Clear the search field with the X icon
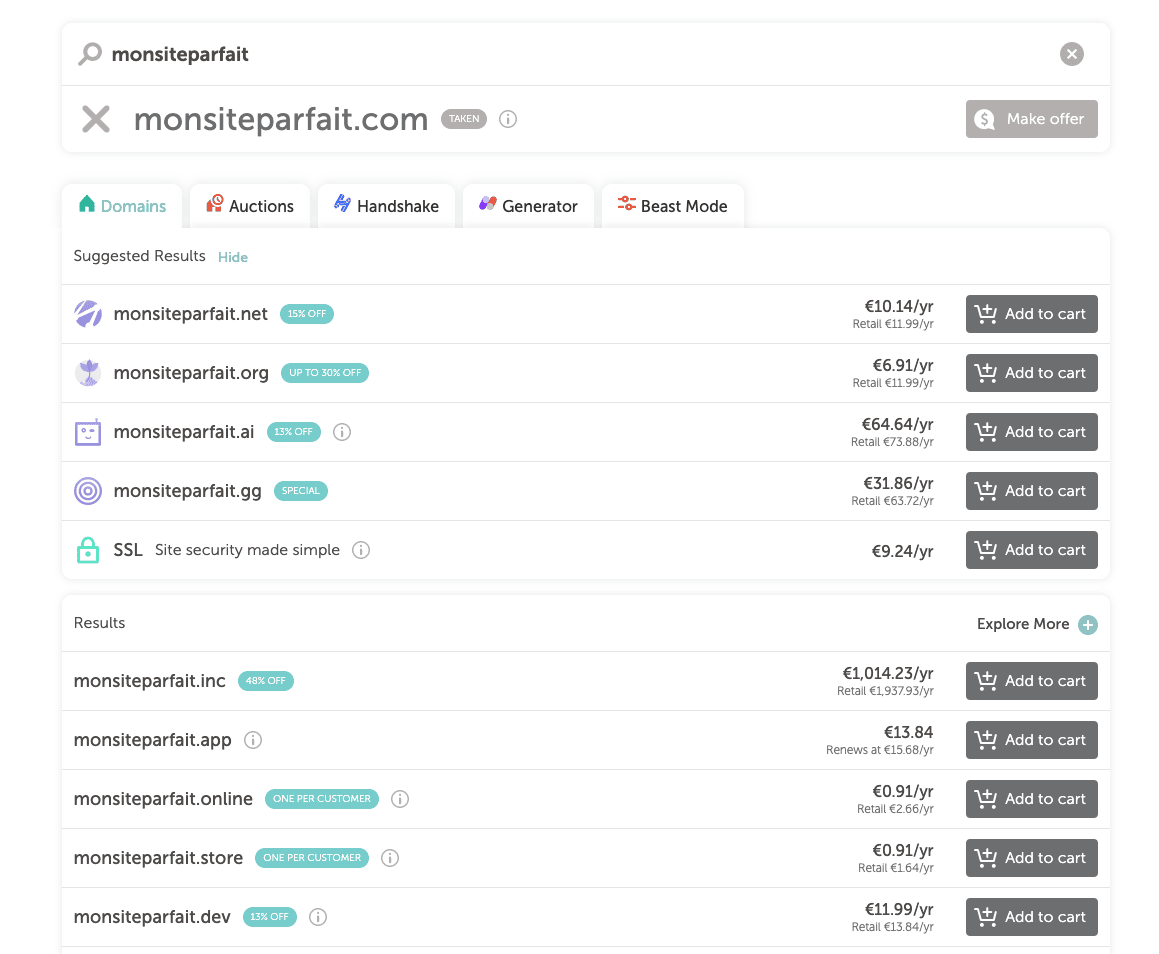The width and height of the screenshot is (1159, 954). (1071, 54)
